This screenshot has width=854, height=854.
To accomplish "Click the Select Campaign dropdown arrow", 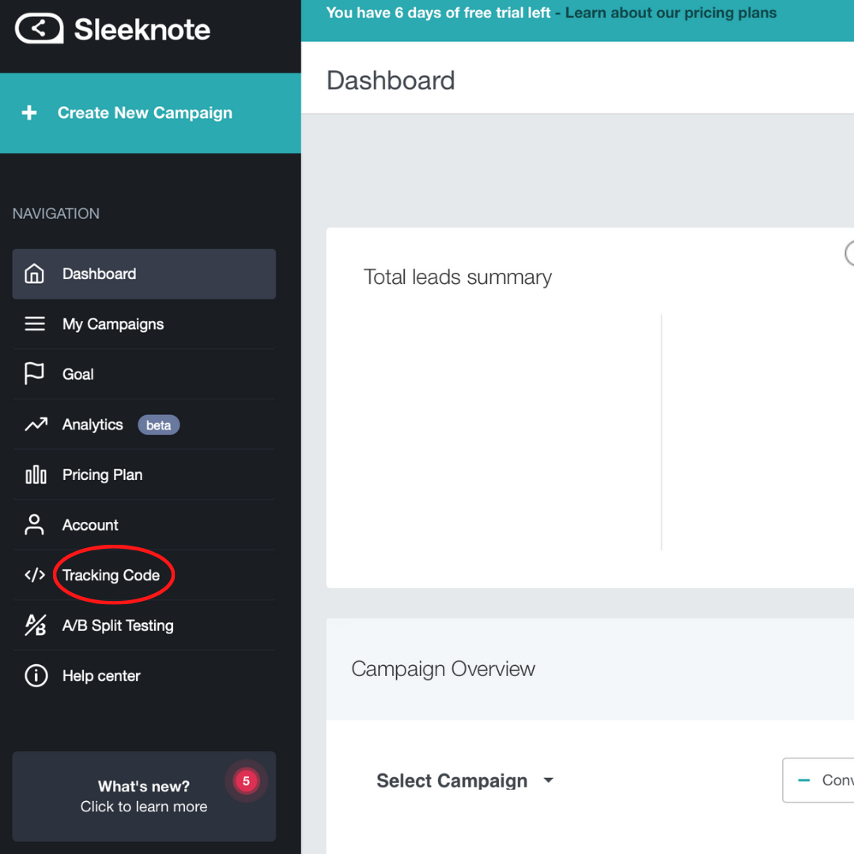I will [548, 780].
